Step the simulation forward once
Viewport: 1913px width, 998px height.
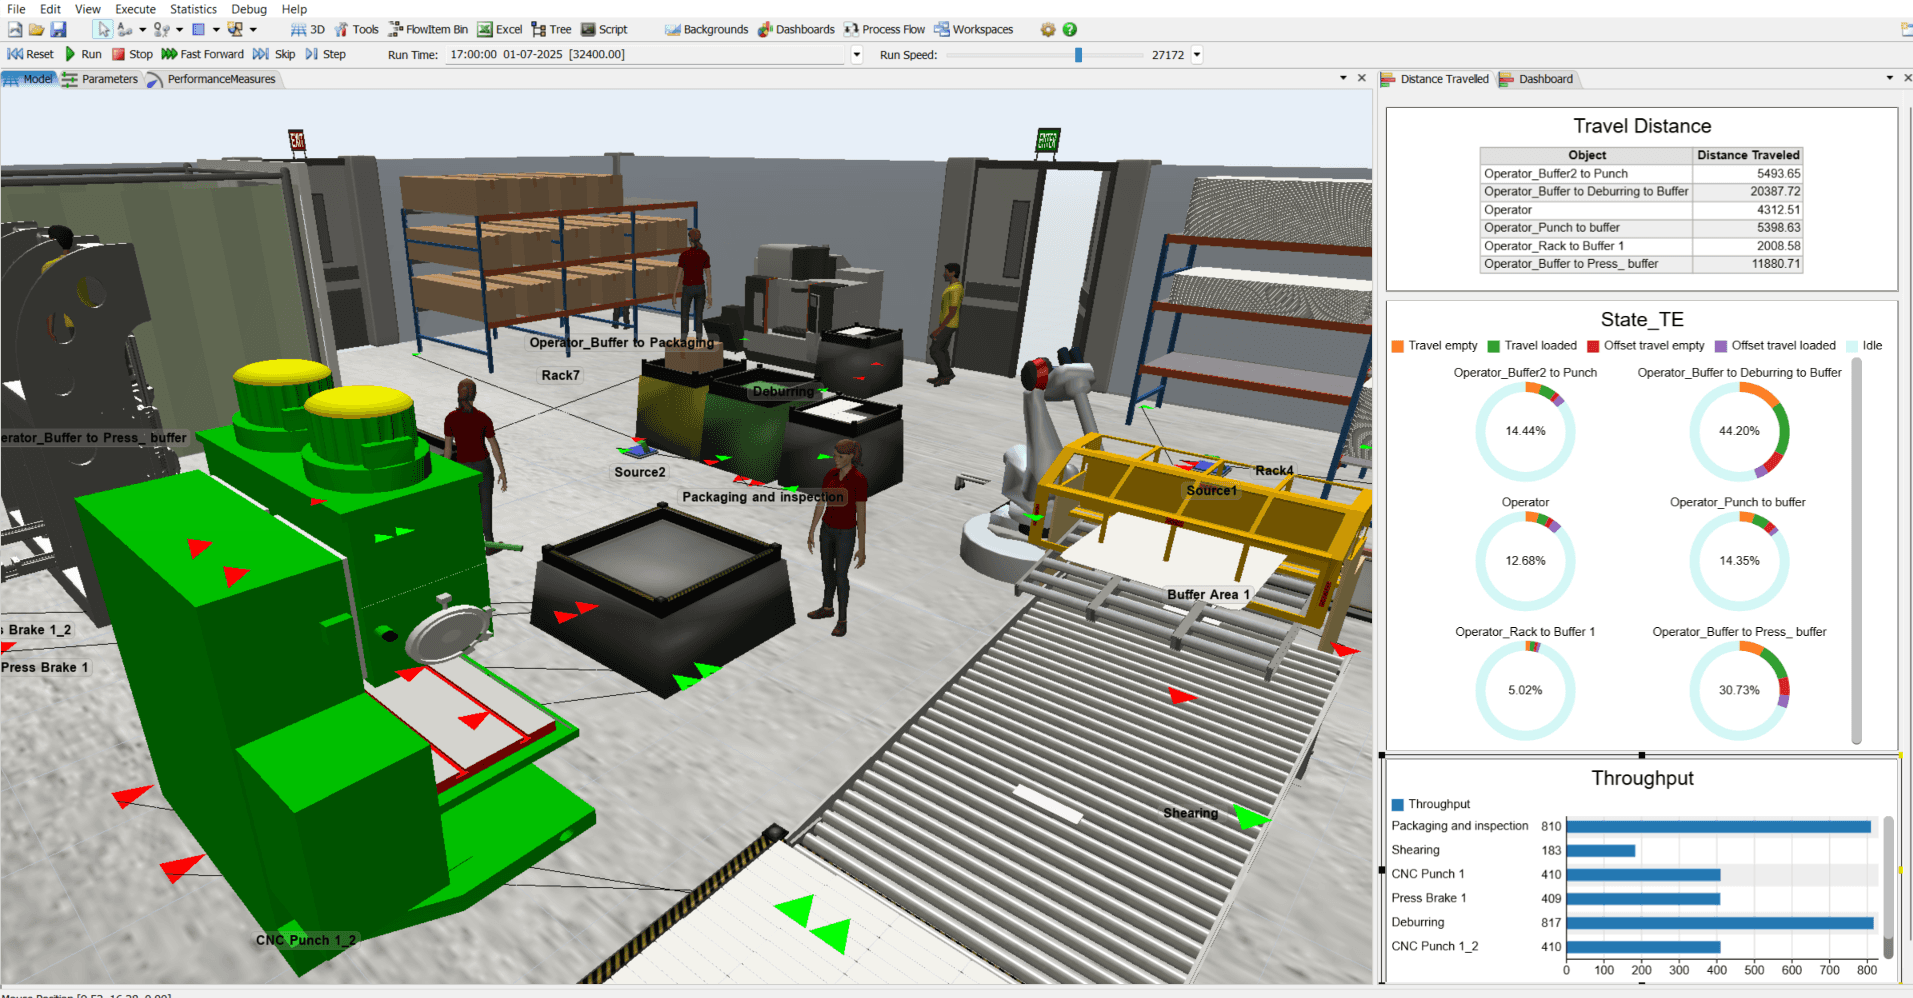pos(327,54)
